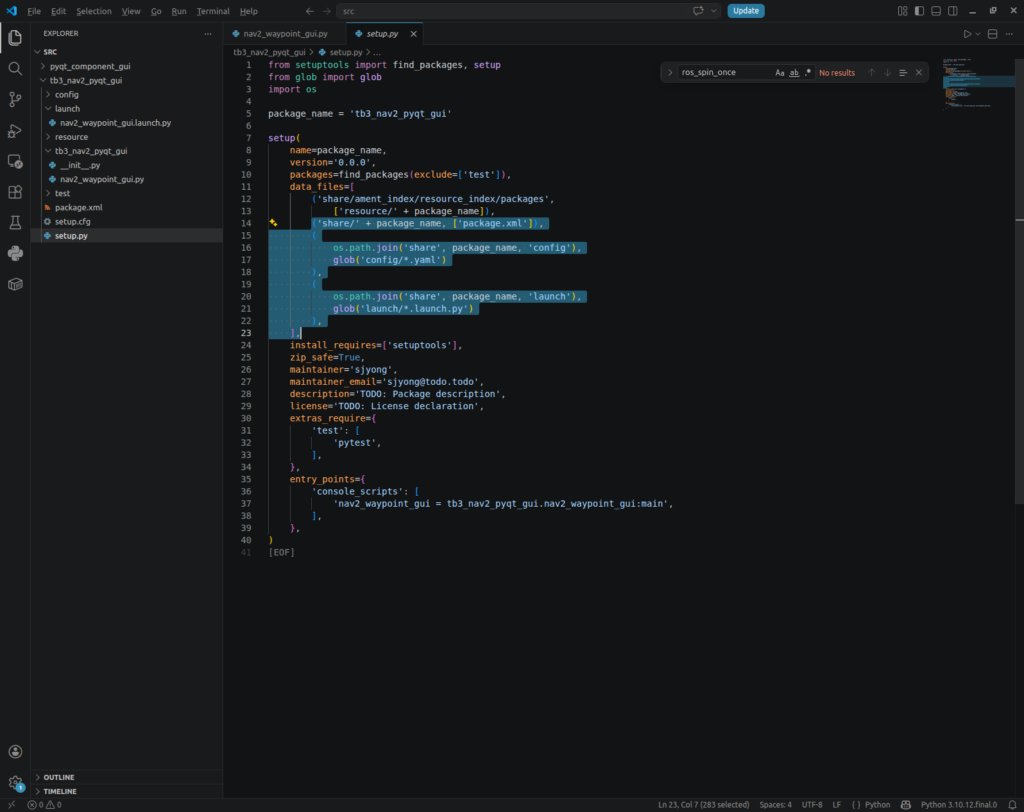Open the Help menu
This screenshot has height=812, width=1024.
click(x=249, y=11)
